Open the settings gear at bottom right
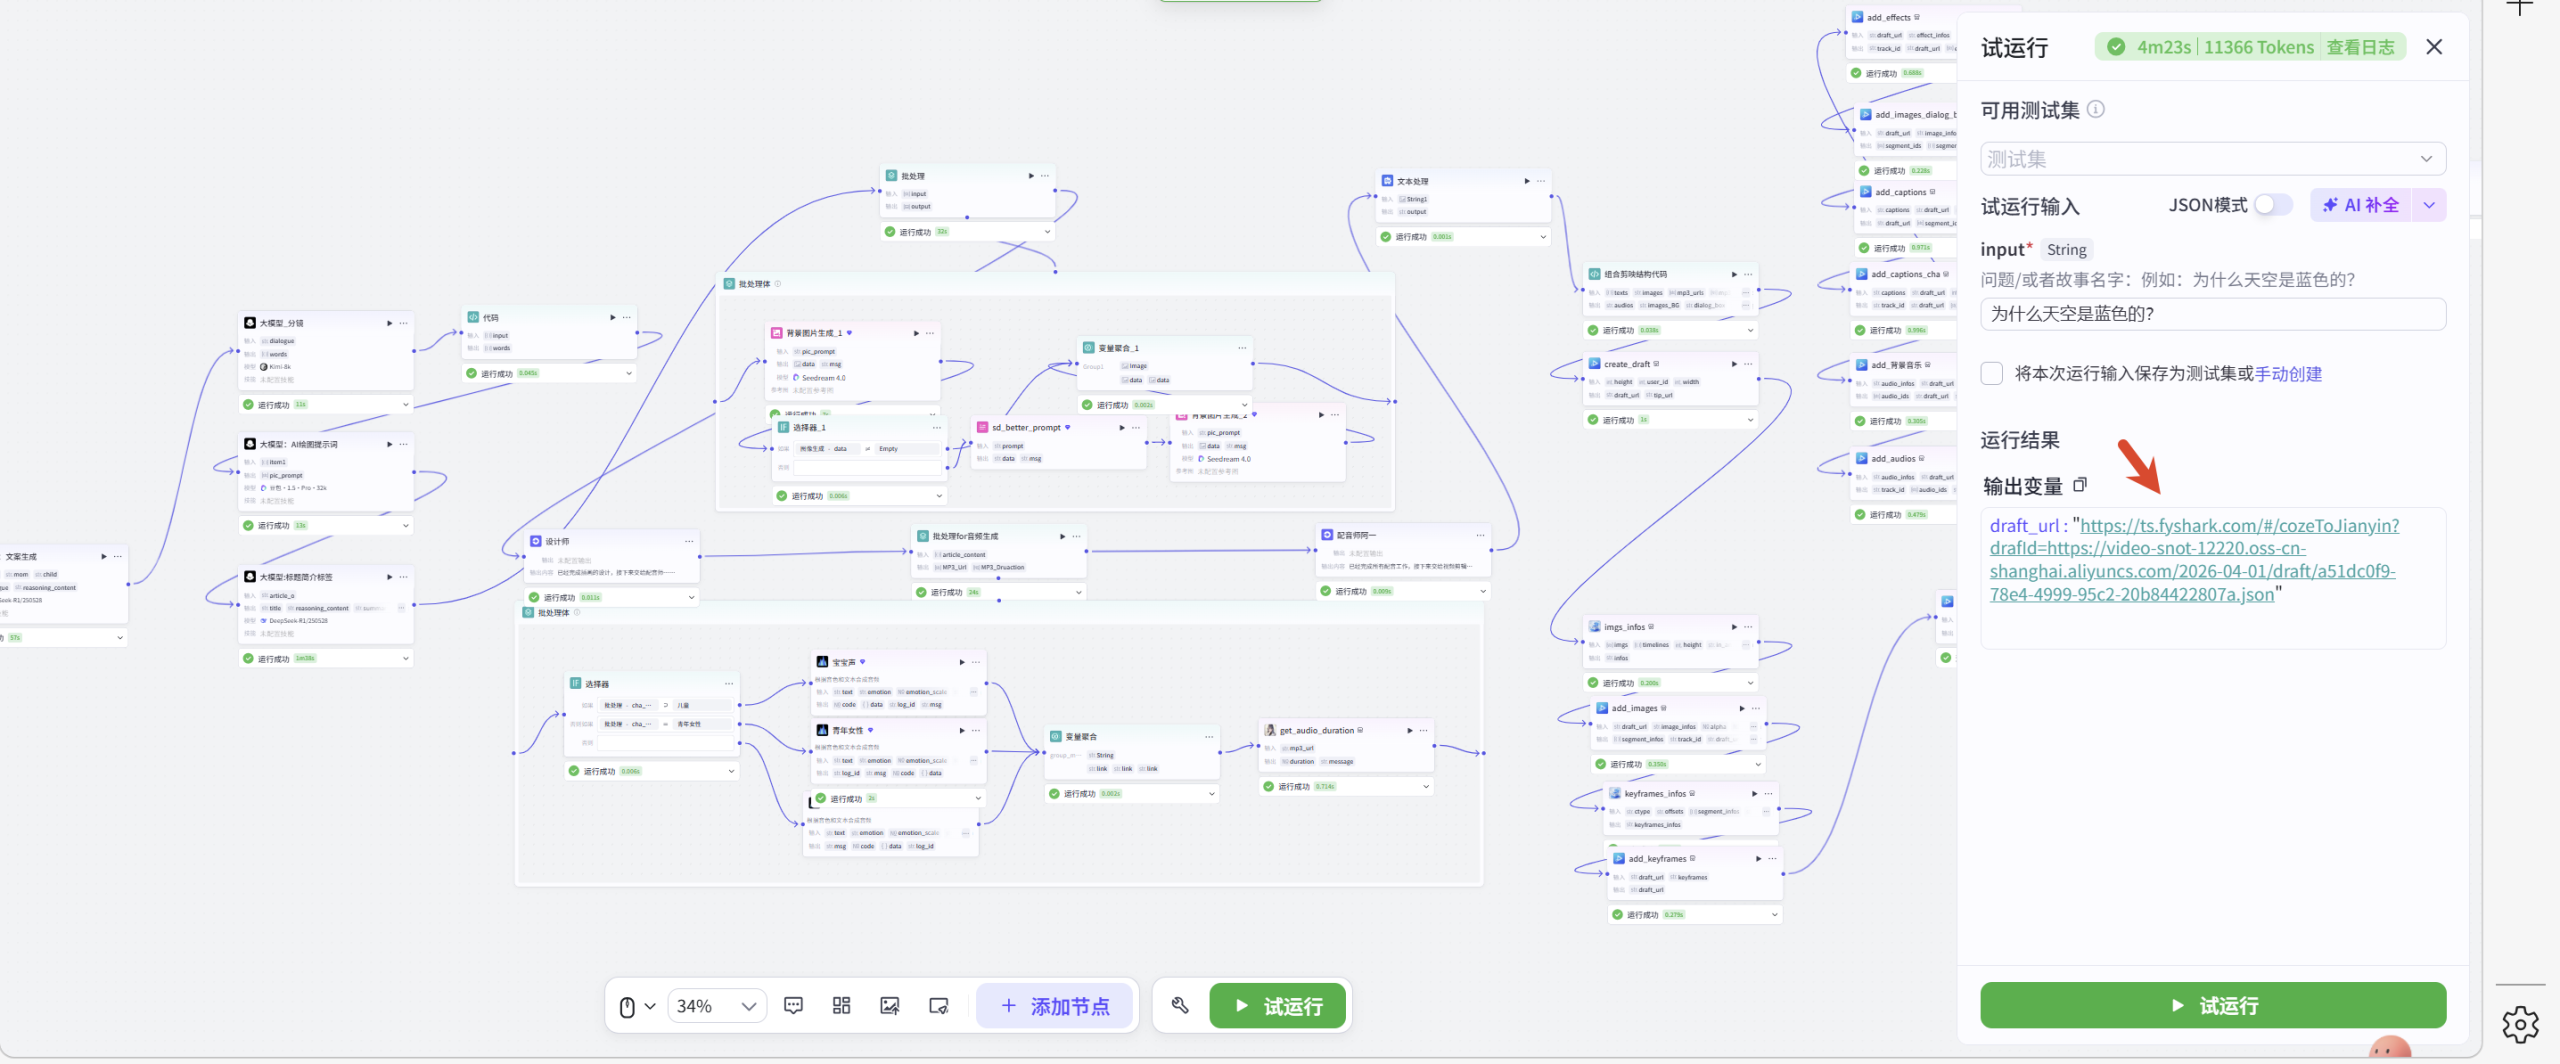Image resolution: width=2560 pixels, height=1064 pixels. [2520, 1024]
